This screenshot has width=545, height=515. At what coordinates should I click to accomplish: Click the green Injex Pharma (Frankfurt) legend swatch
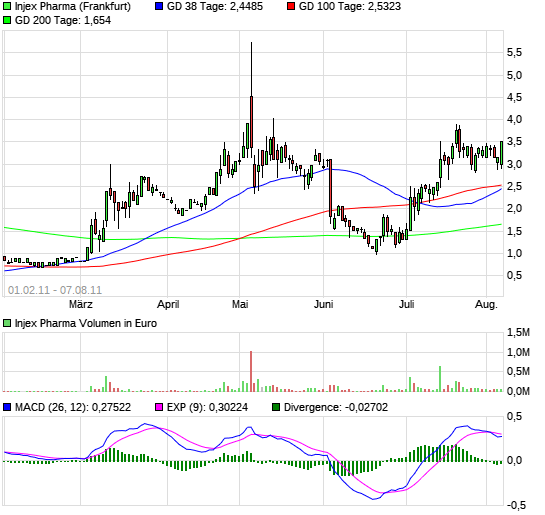pyautogui.click(x=7, y=6)
